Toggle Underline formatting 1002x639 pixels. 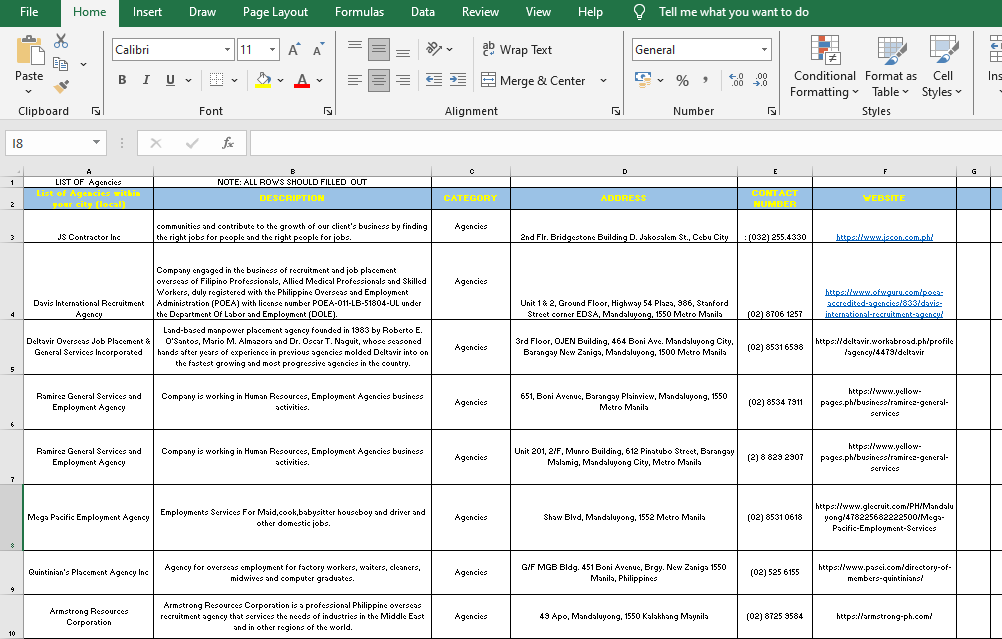pos(170,80)
